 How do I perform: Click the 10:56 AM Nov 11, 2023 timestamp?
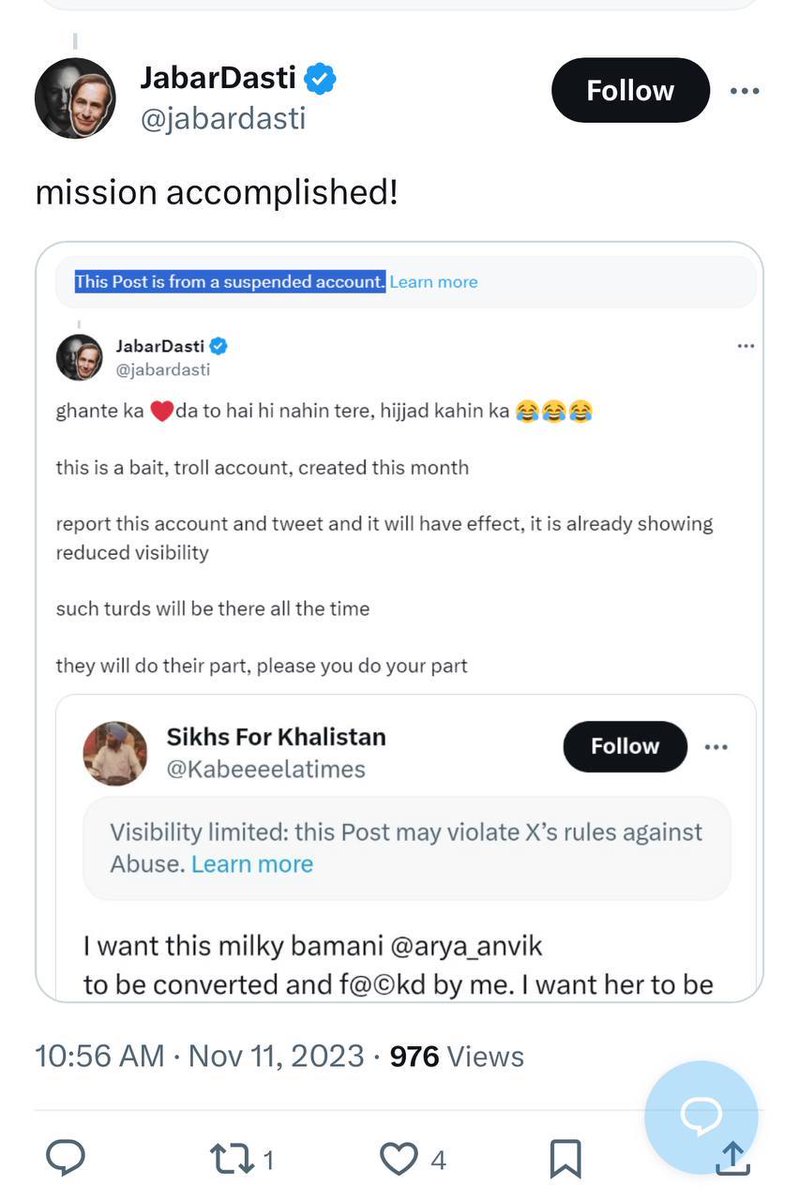click(x=199, y=1056)
